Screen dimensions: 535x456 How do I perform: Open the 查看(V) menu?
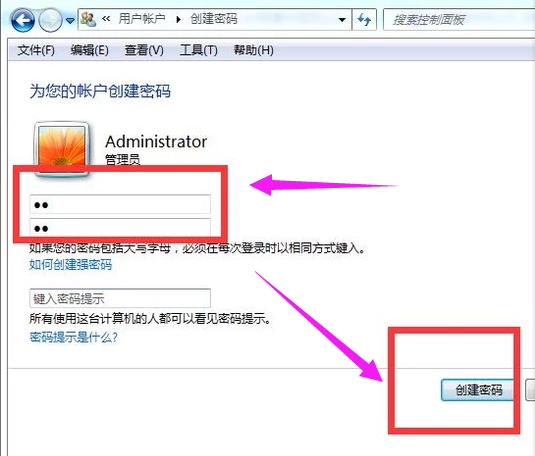[x=144, y=50]
